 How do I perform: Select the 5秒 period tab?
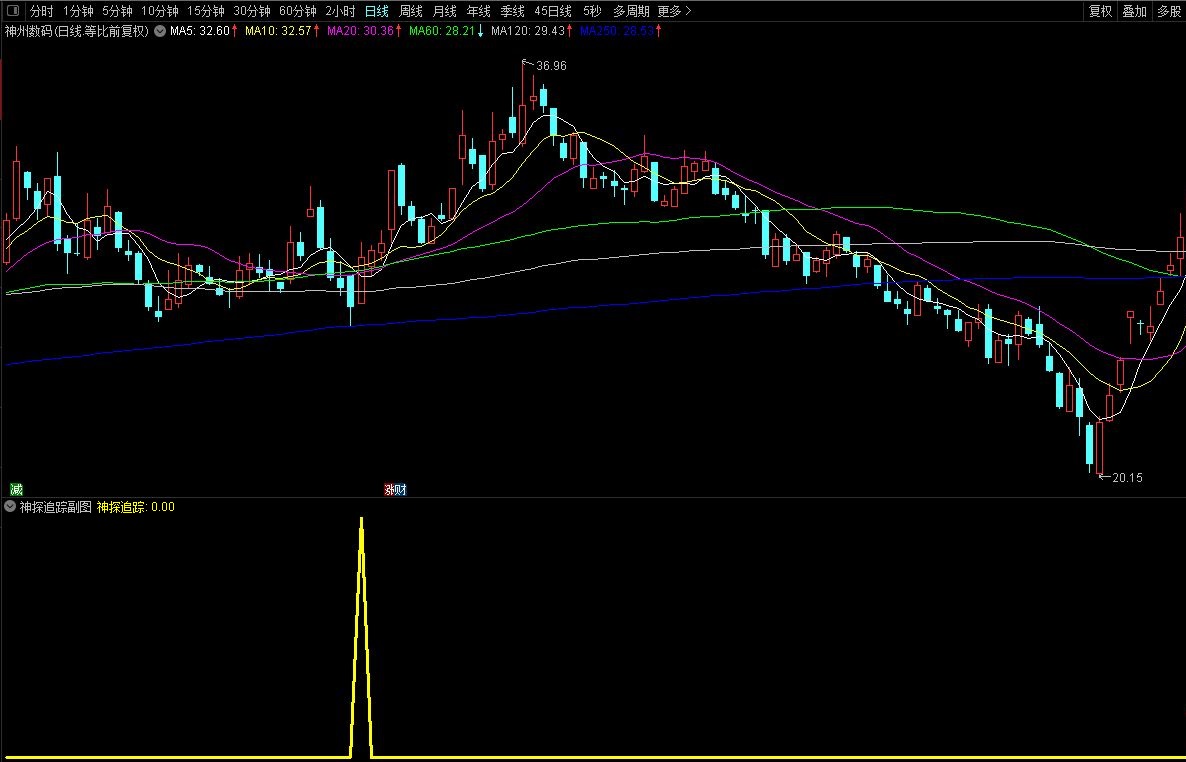pos(592,11)
